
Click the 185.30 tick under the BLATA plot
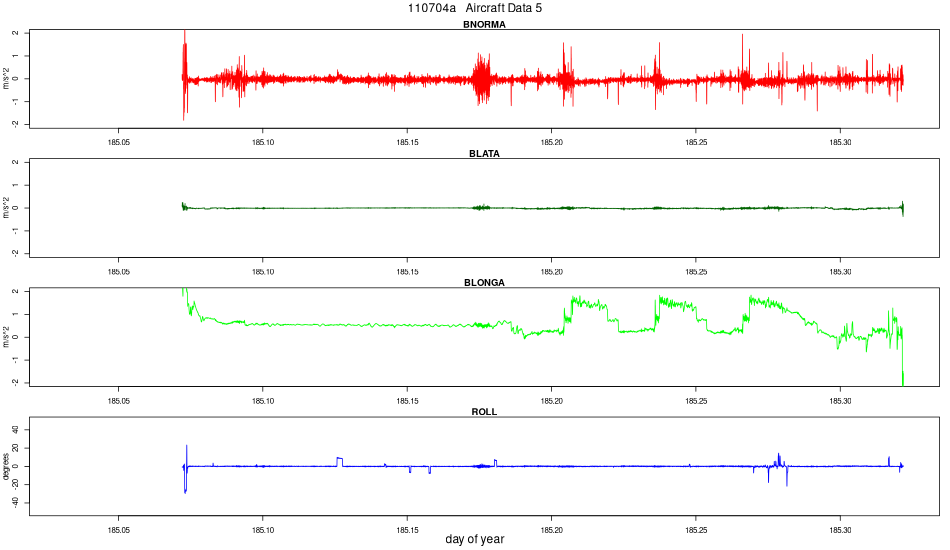[x=840, y=271]
